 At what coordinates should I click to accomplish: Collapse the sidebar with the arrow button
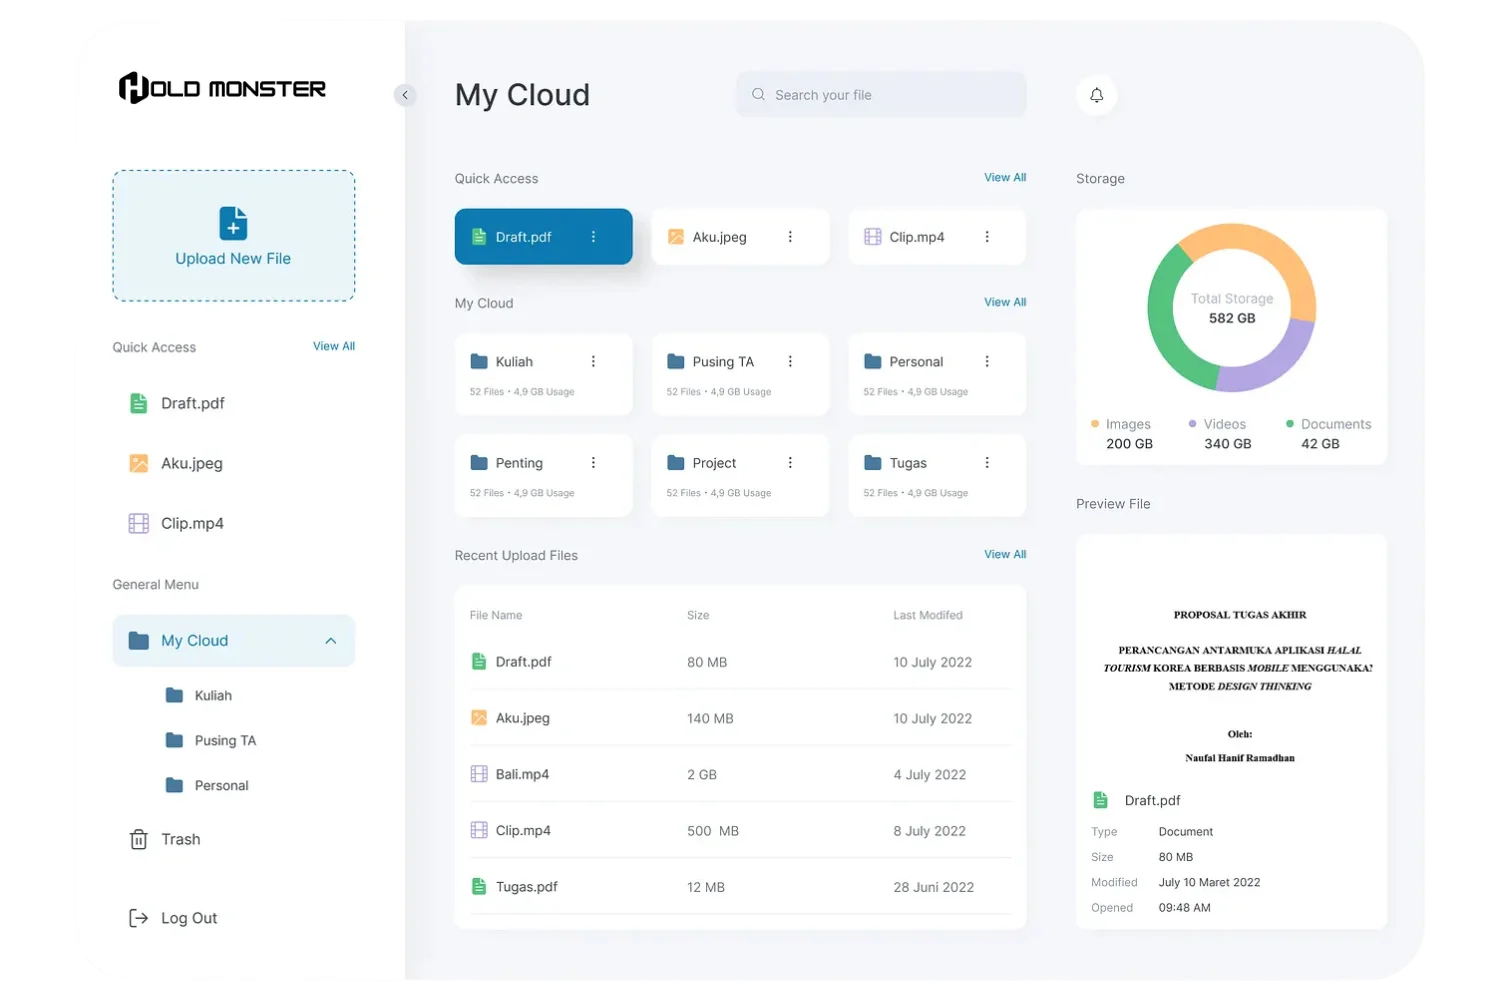405,95
